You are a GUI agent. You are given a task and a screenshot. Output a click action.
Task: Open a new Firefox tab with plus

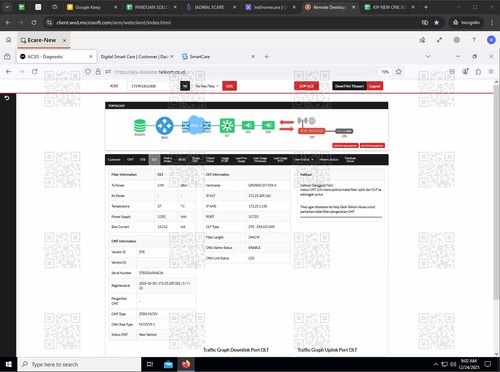coord(266,57)
